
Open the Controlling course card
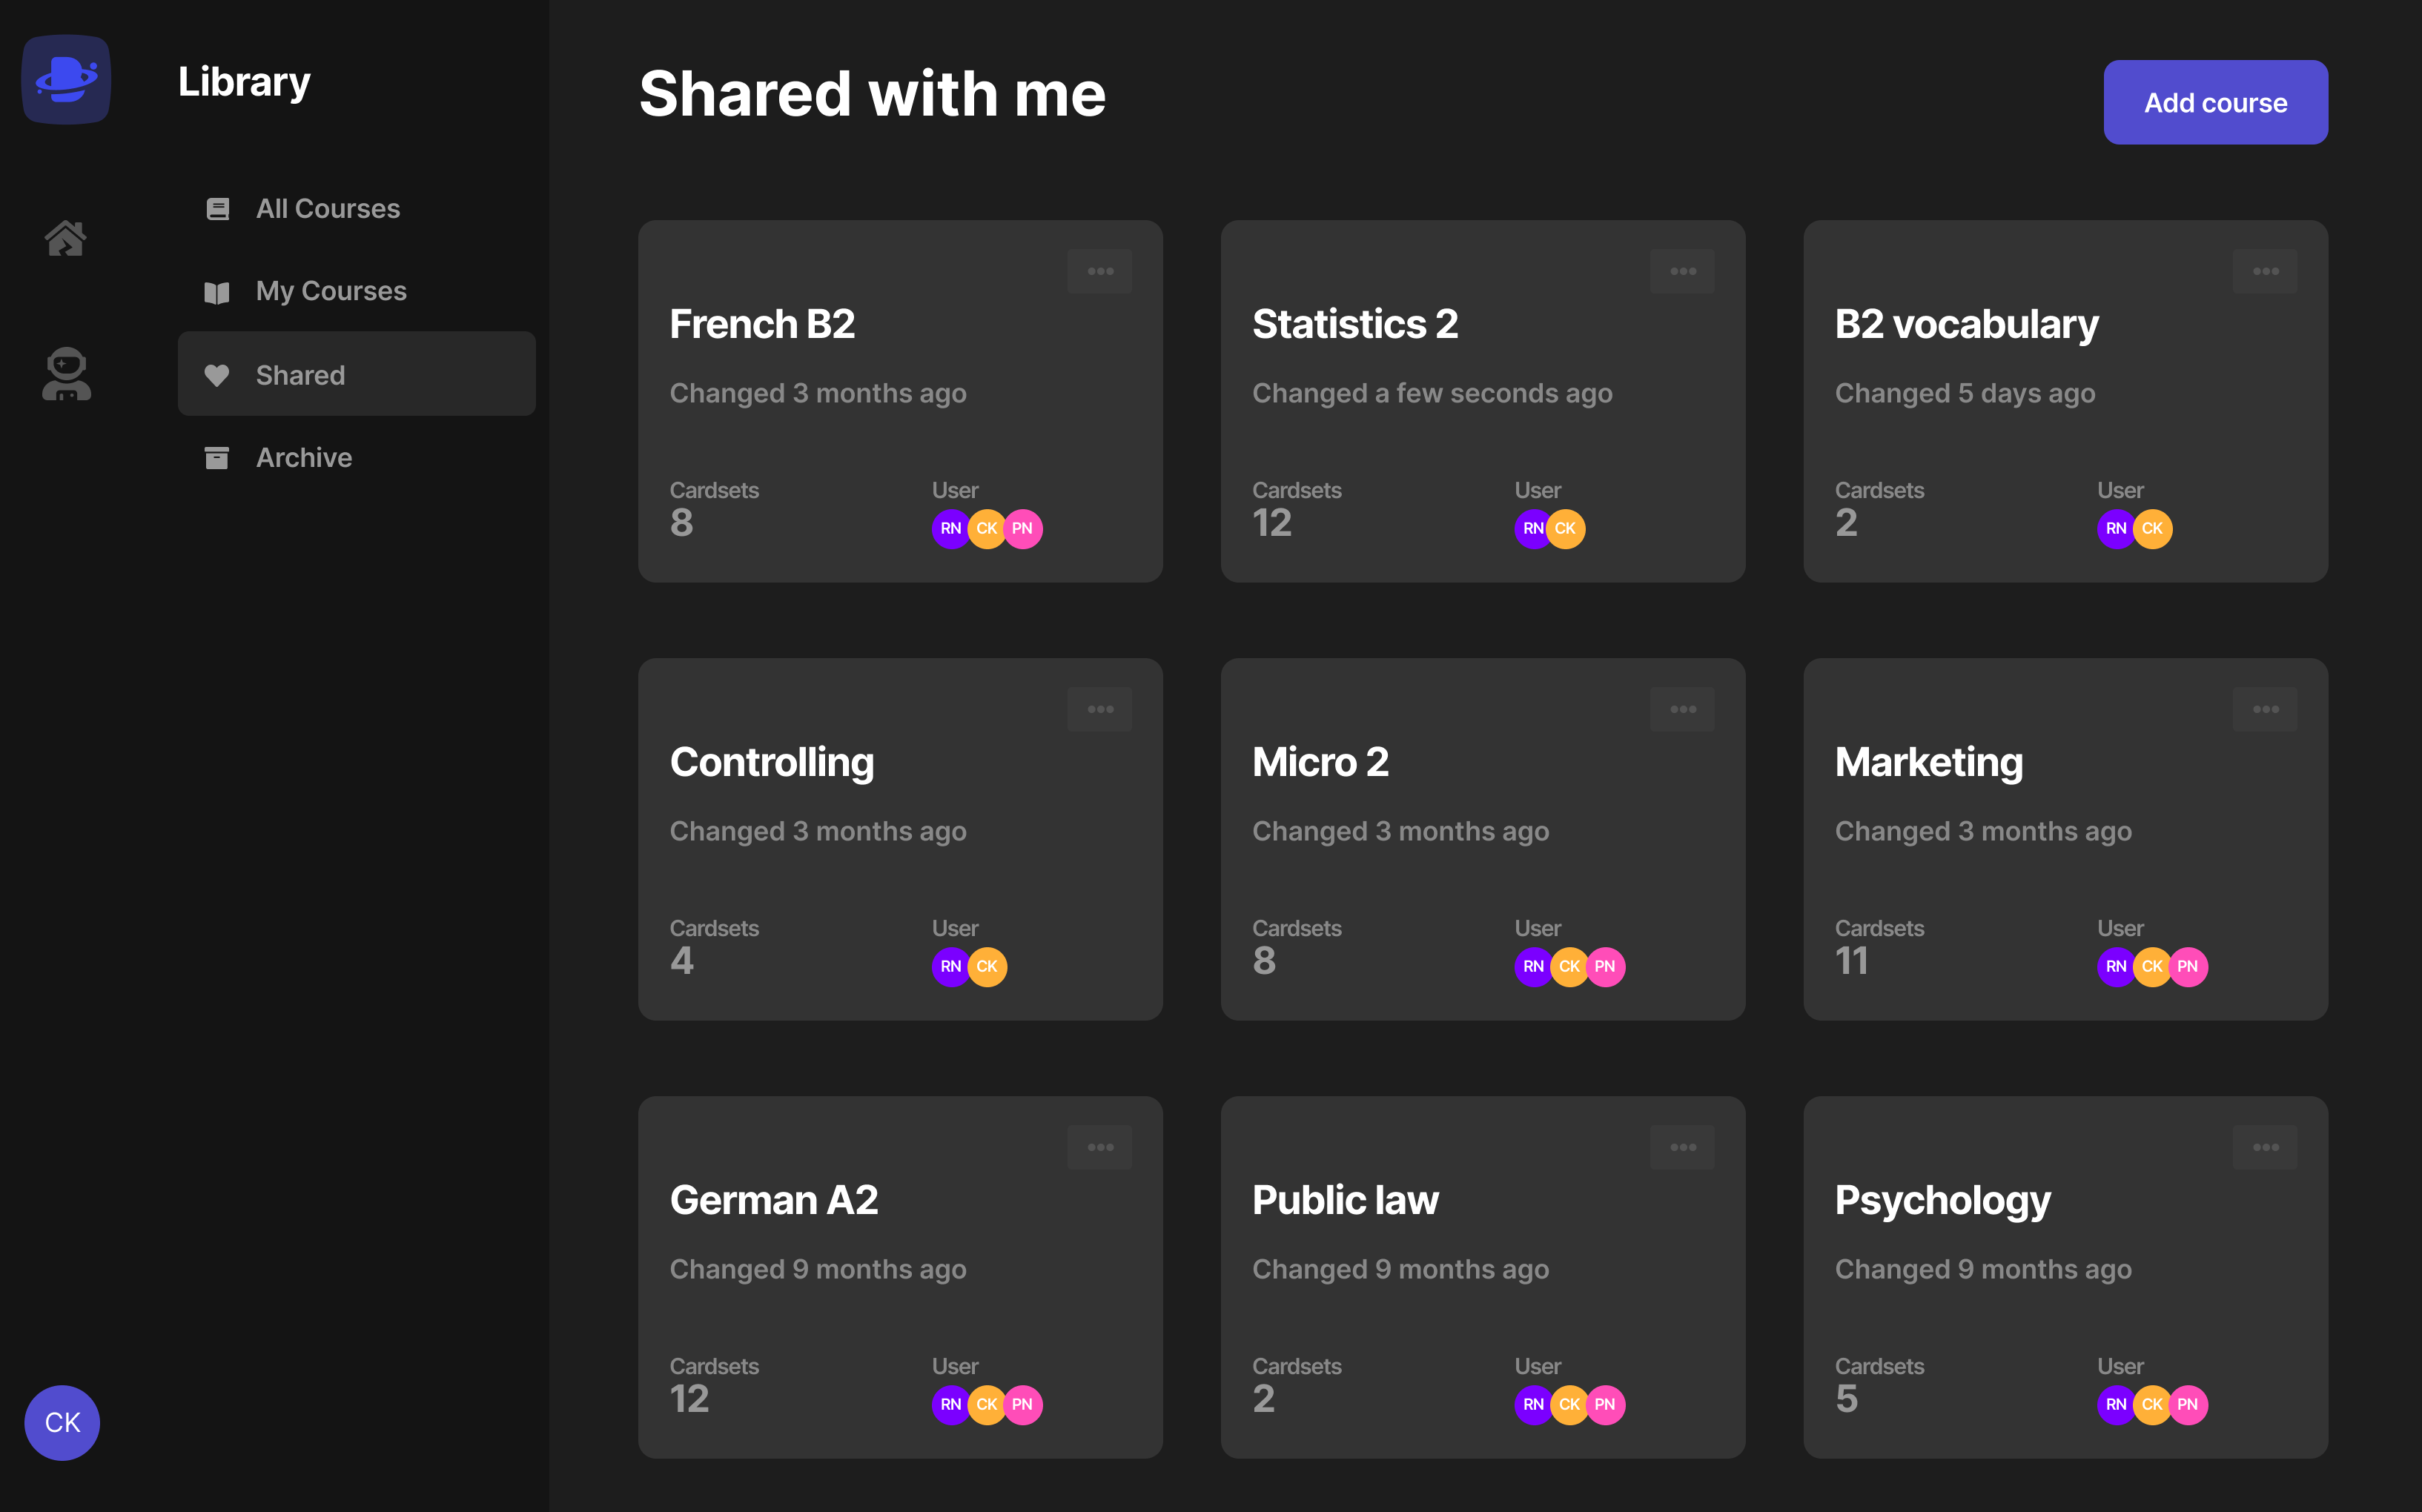(900, 838)
